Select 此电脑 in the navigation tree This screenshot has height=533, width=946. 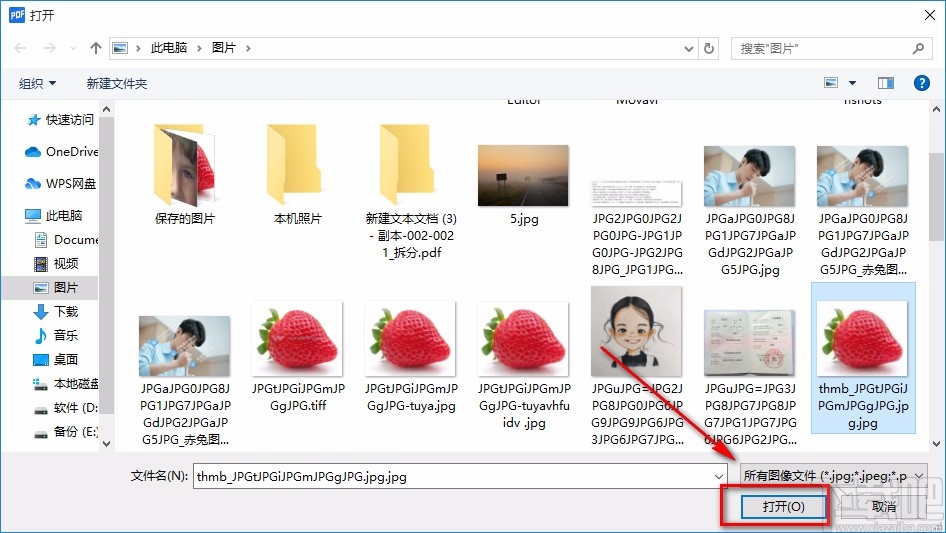54,215
